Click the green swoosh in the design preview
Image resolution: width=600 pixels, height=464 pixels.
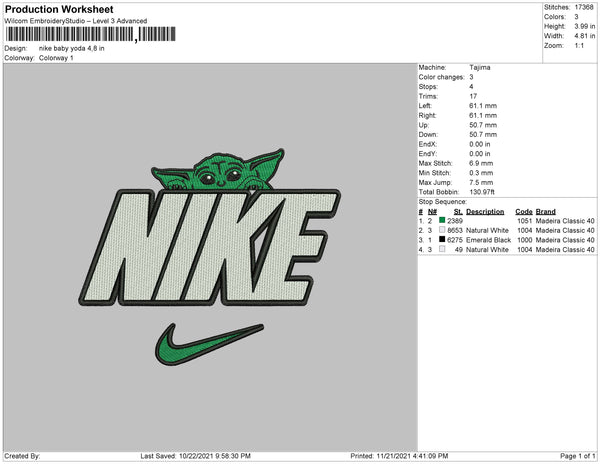click(209, 345)
